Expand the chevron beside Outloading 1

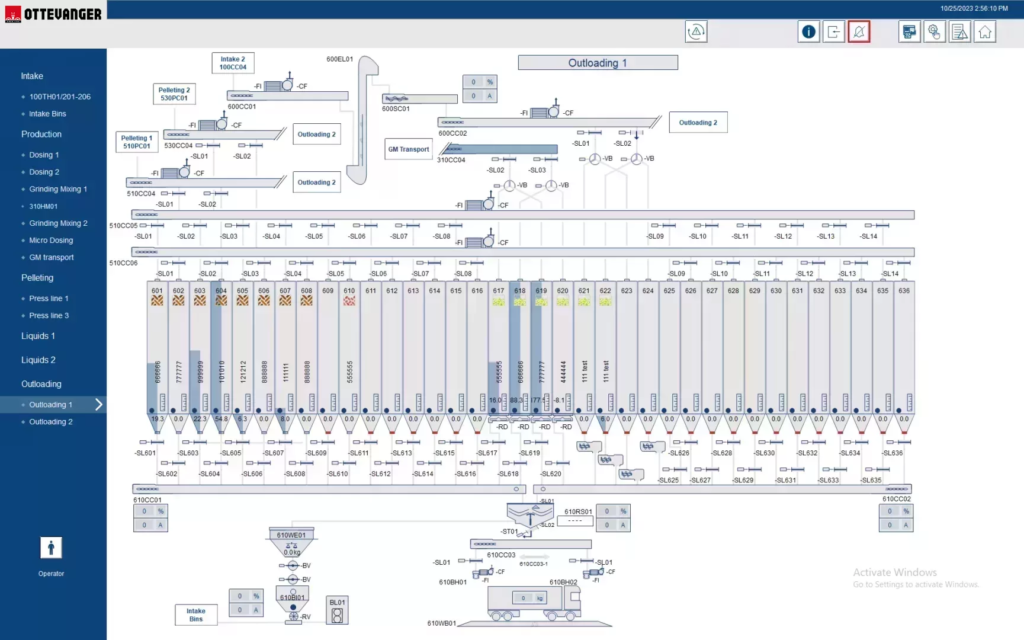point(98,405)
